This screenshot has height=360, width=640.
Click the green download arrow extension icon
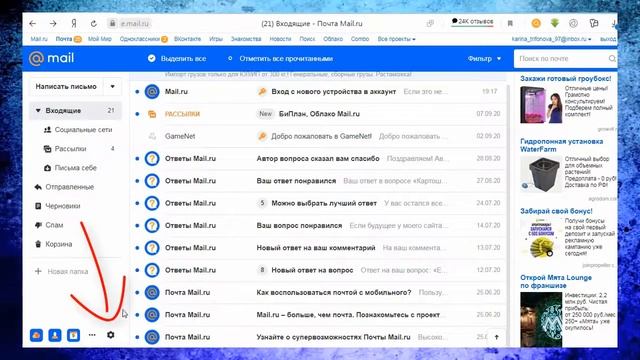pyautogui.click(x=555, y=23)
